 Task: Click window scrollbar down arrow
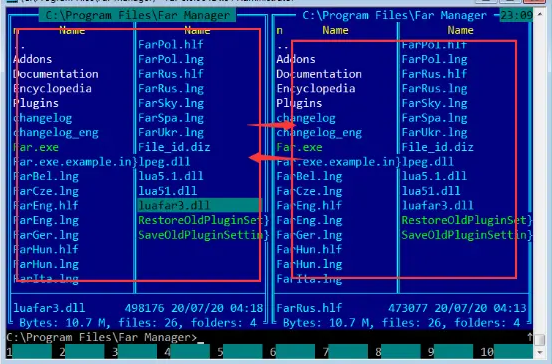pyautogui.click(x=540, y=352)
